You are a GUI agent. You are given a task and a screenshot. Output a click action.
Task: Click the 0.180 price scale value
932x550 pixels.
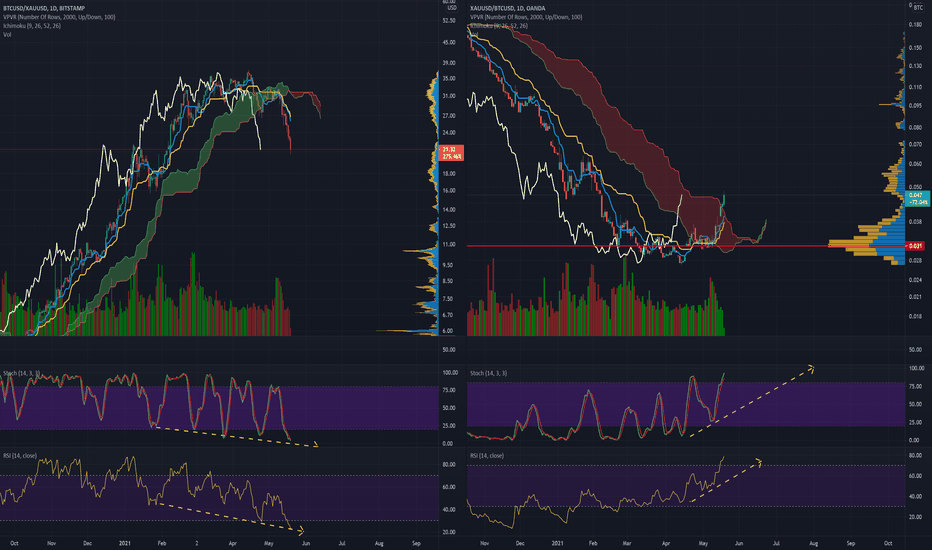point(915,24)
